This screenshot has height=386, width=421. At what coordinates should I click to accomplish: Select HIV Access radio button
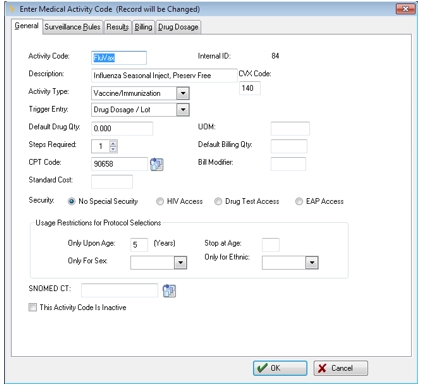tap(160, 201)
